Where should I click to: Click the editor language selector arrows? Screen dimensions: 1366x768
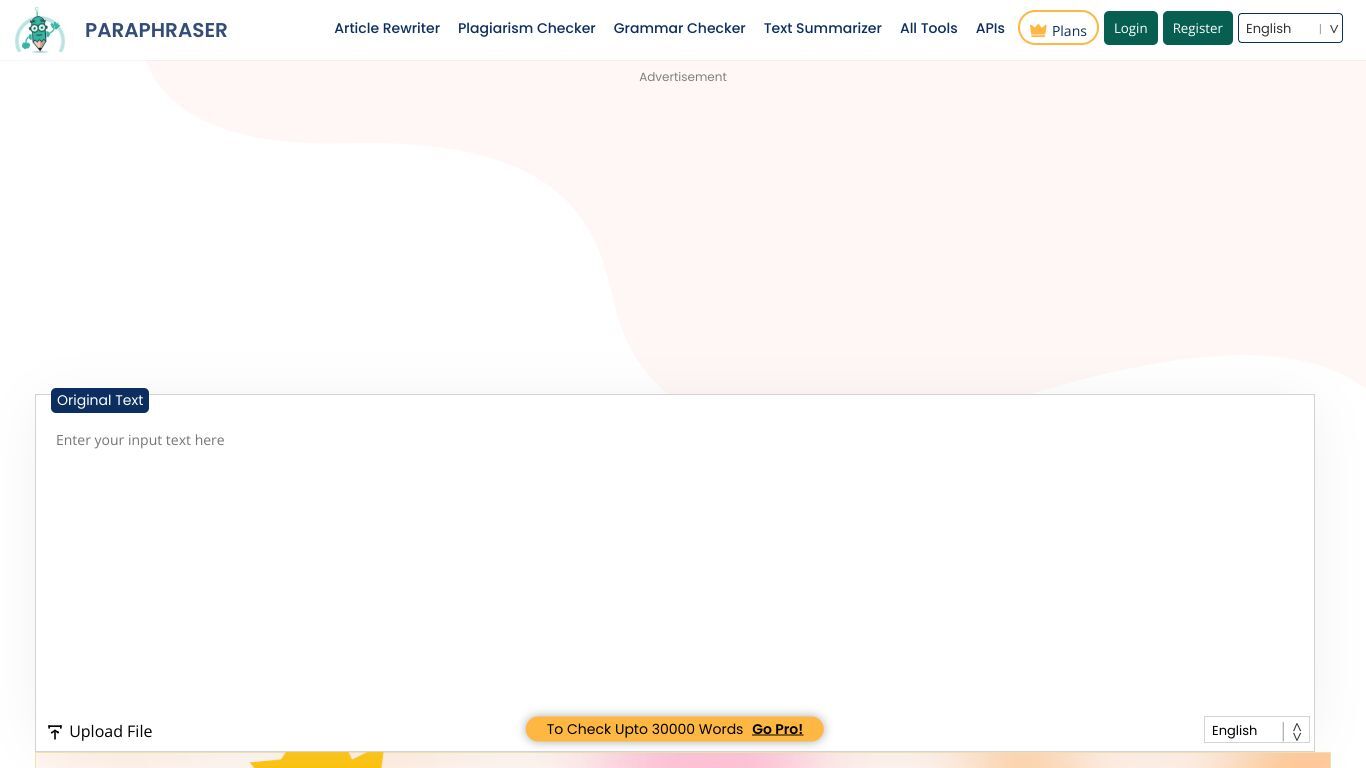click(1297, 731)
